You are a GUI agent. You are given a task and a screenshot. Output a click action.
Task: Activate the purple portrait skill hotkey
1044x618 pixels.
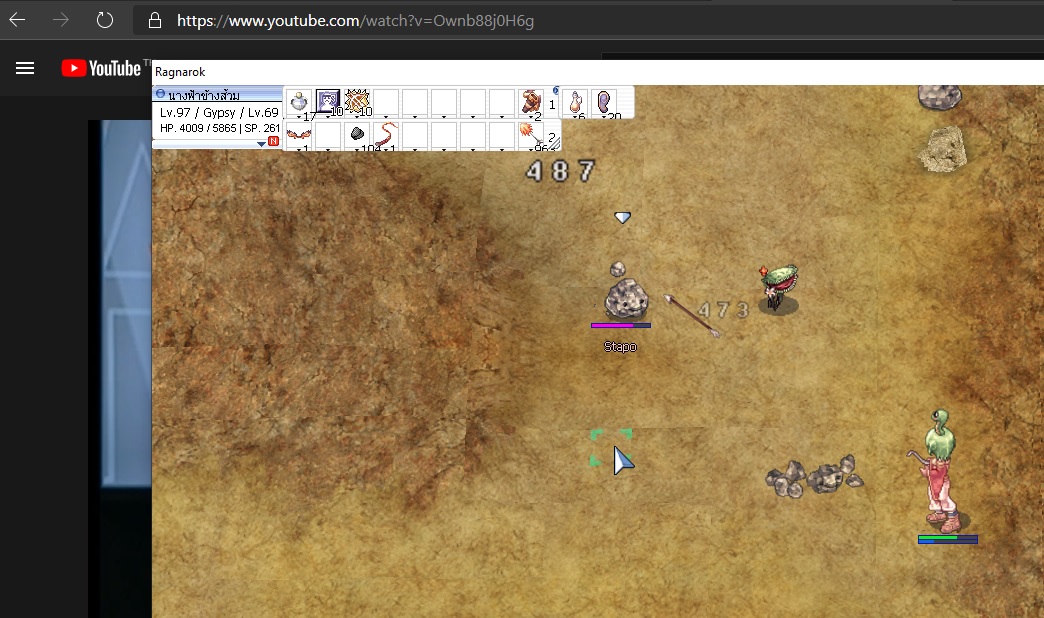click(x=328, y=103)
